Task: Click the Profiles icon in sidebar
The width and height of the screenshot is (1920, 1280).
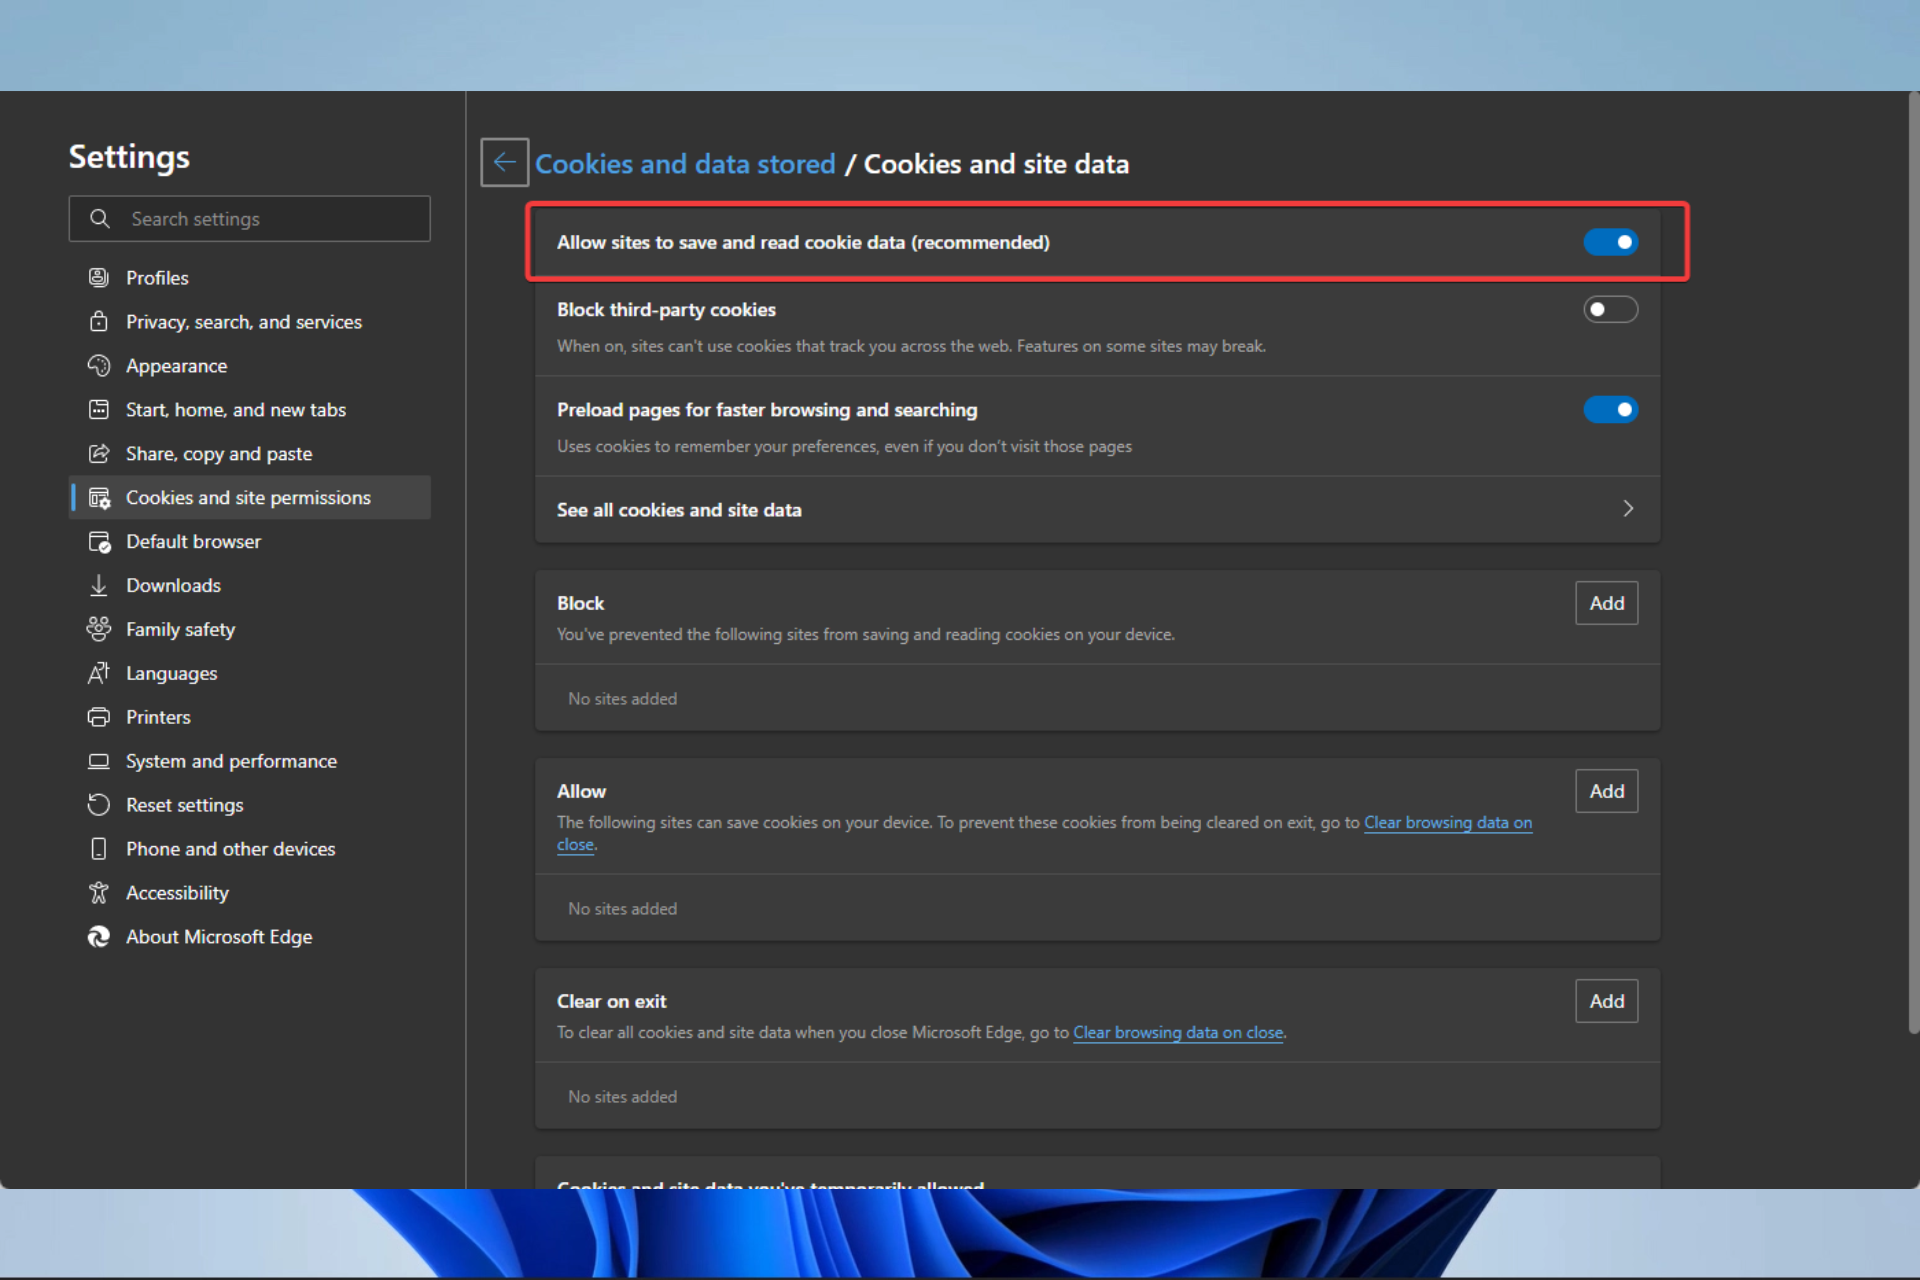Action: point(100,277)
